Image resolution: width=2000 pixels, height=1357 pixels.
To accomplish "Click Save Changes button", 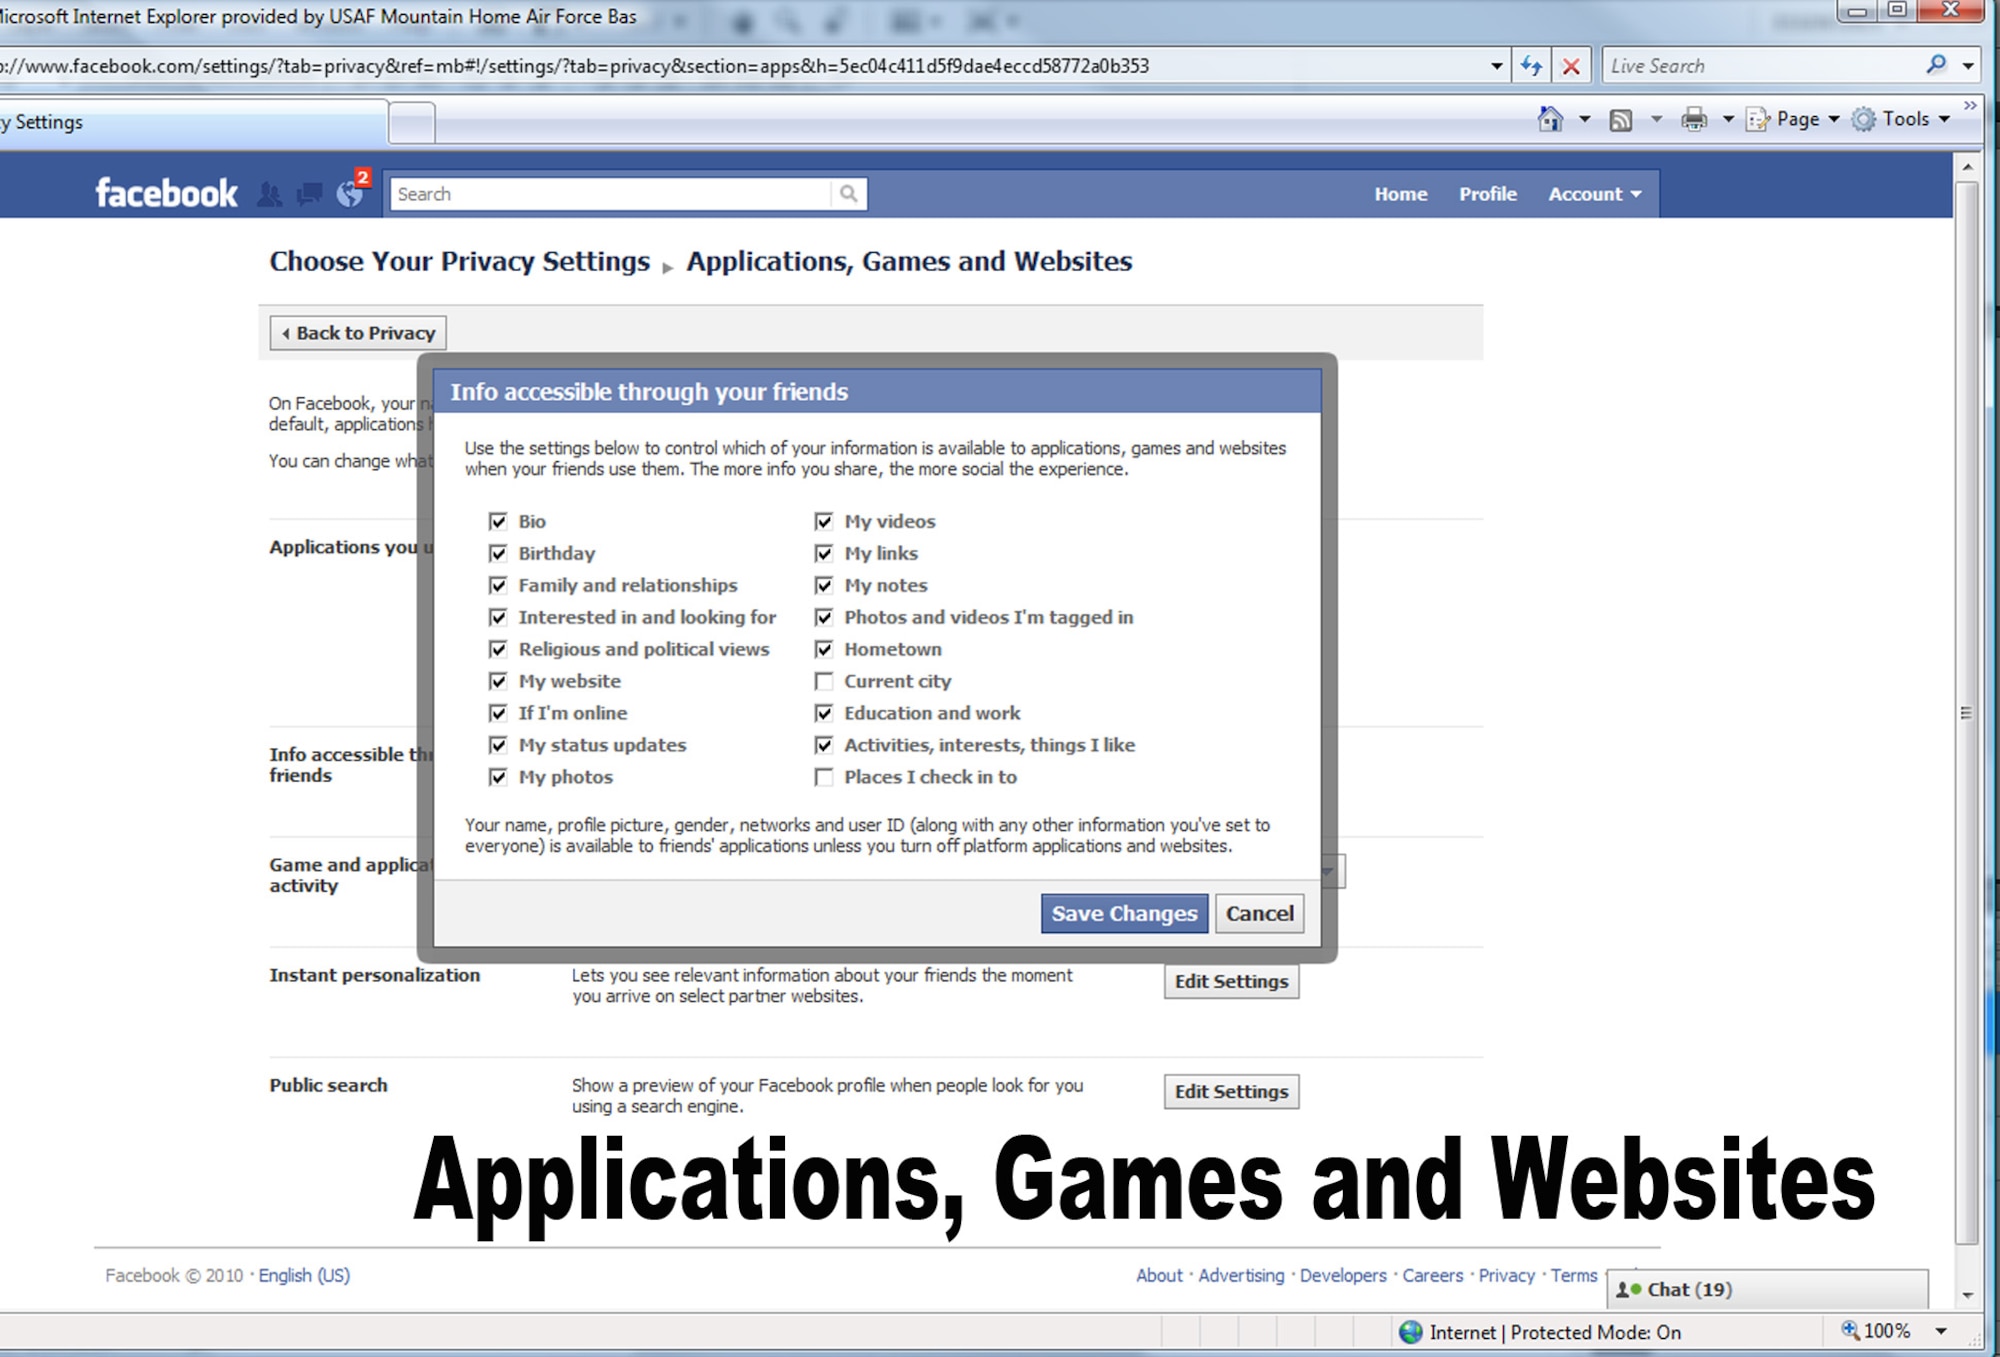I will point(1124,913).
